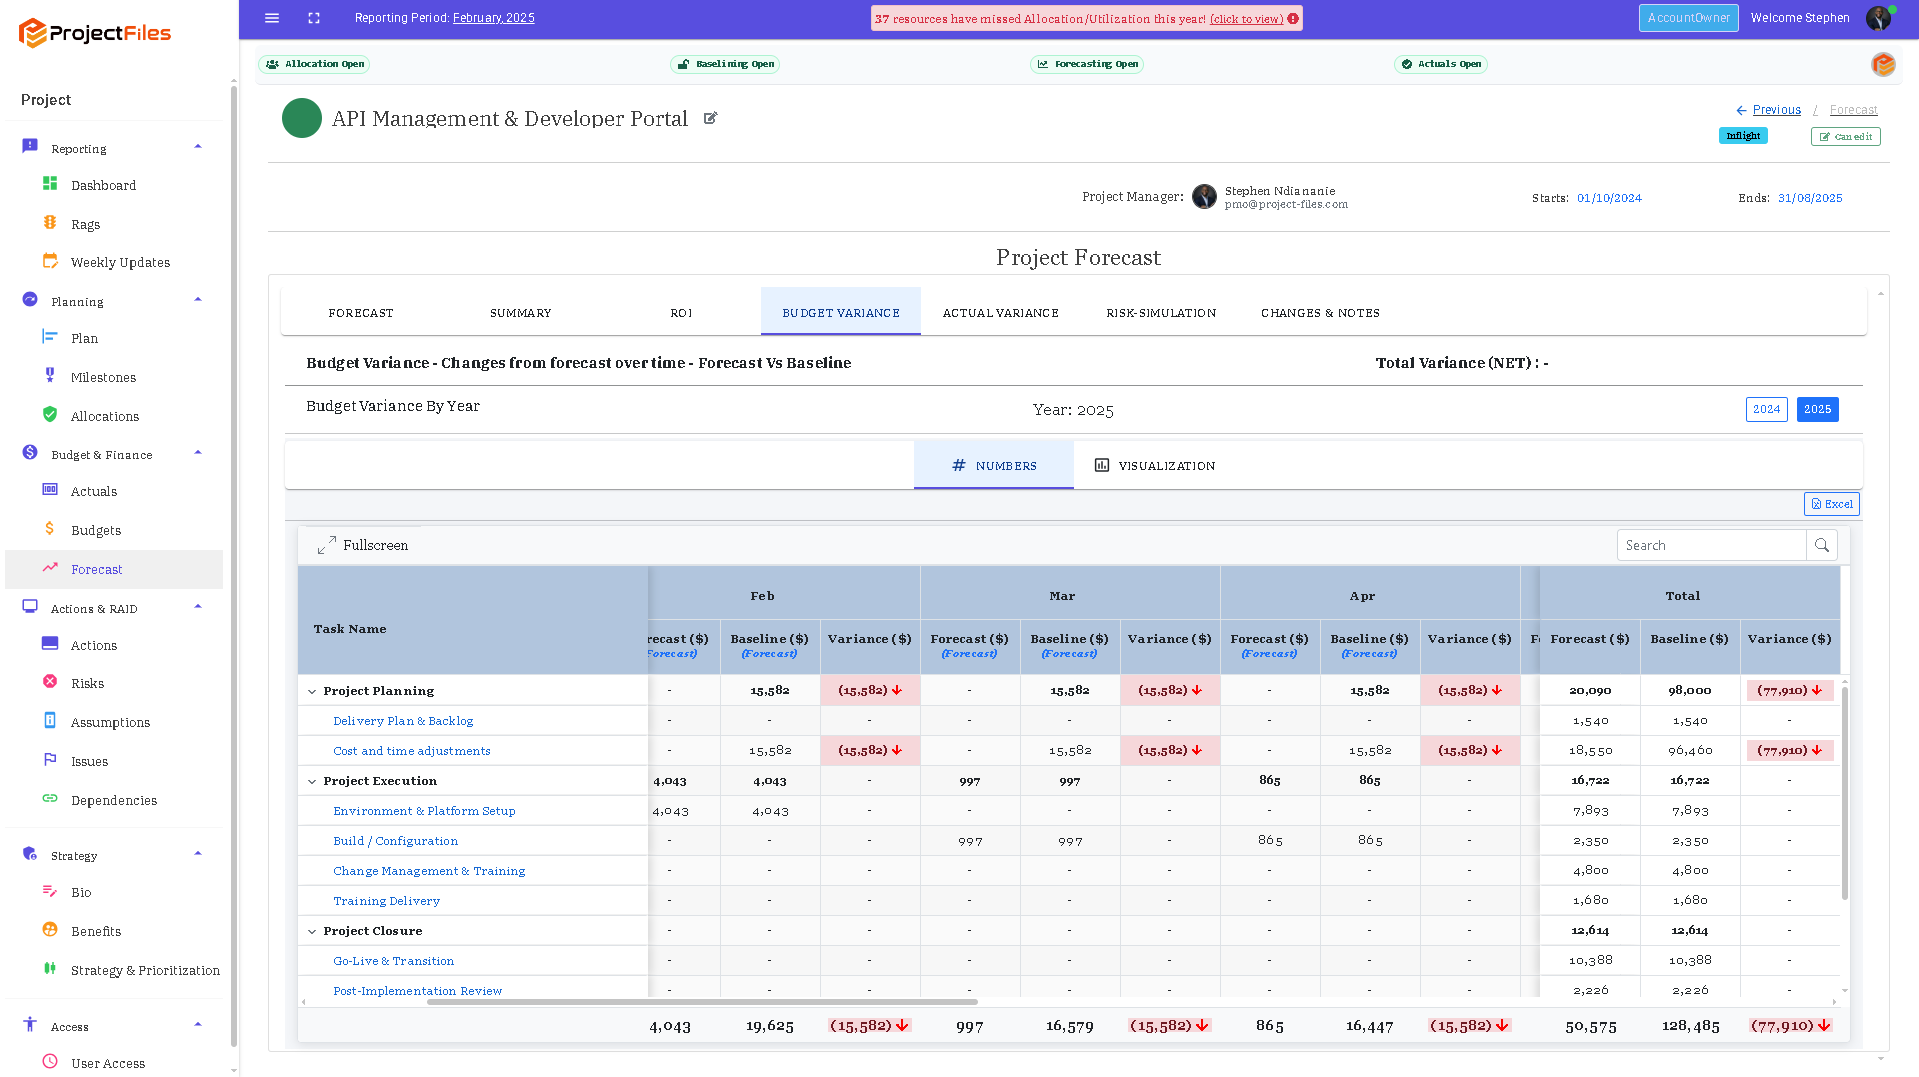Collapse the Planning section arrow

click(x=198, y=300)
